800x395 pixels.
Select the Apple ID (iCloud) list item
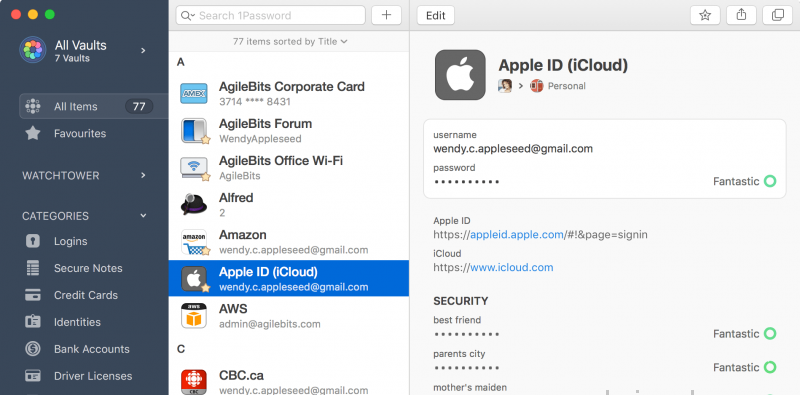click(289, 279)
